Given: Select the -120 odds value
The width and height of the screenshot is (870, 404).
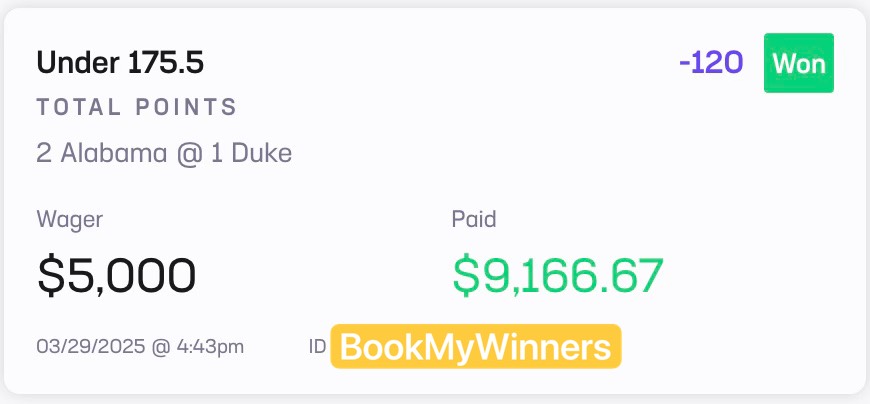Looking at the screenshot, I should (x=711, y=63).
